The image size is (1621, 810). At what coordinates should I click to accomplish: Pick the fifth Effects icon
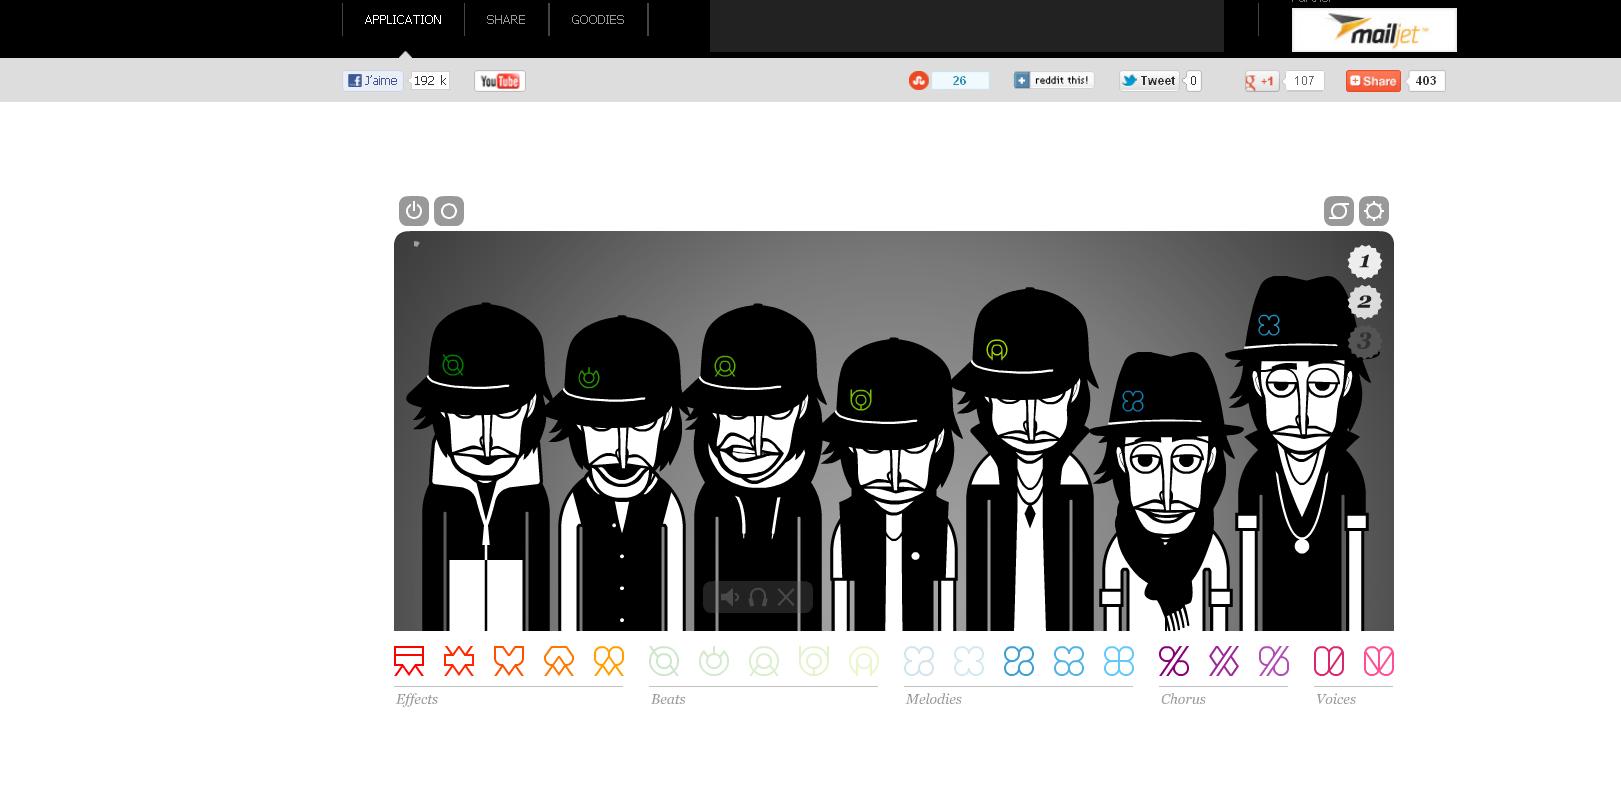609,661
